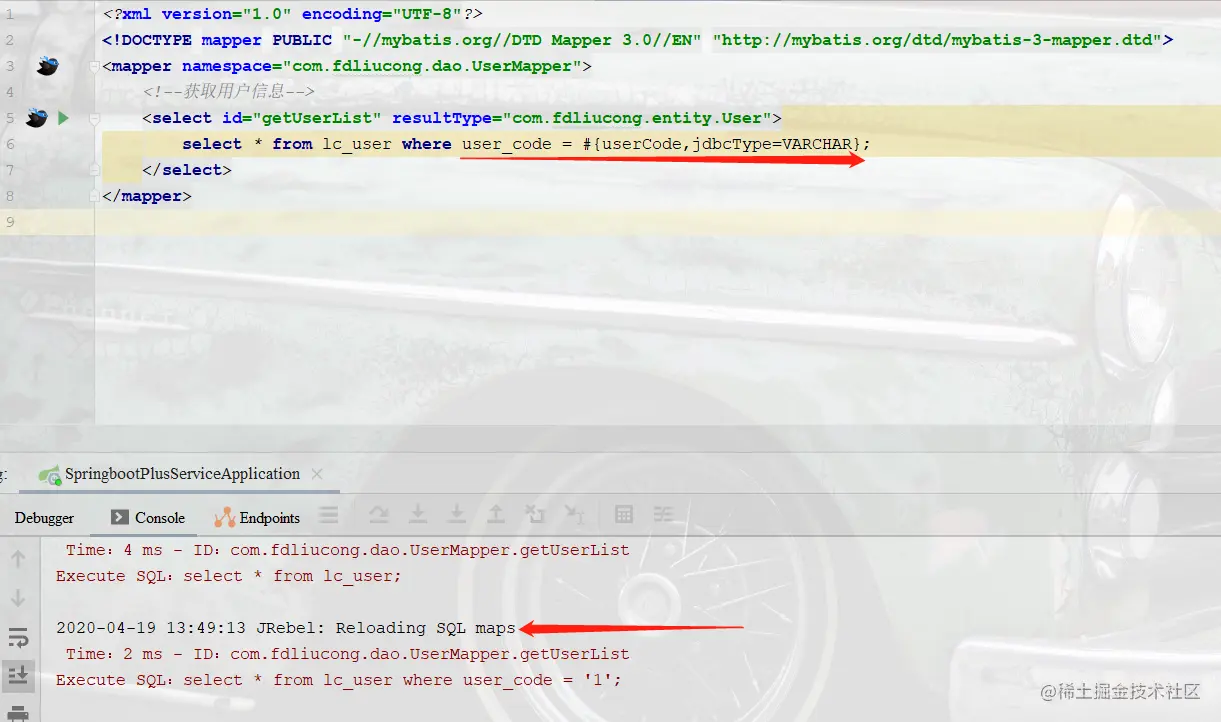Switch to the Endpoints tab
1221x722 pixels.
click(257, 518)
